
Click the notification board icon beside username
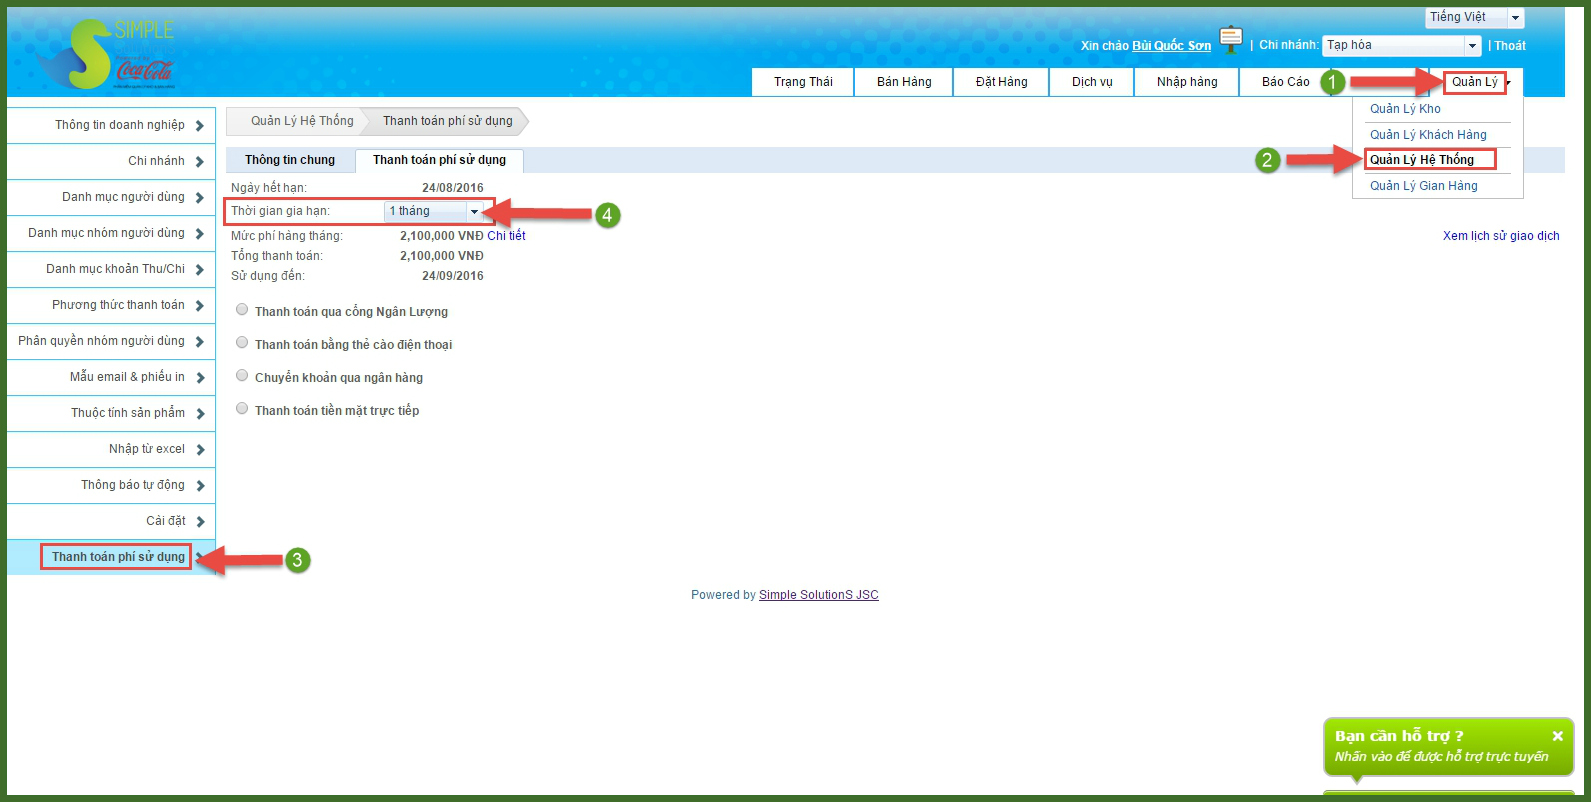(x=1231, y=41)
